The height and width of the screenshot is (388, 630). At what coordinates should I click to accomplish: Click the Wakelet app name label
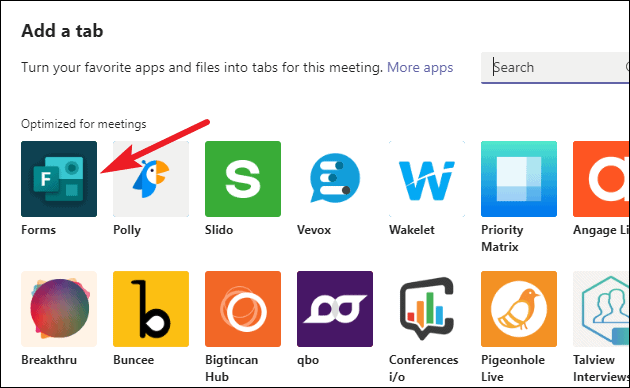(x=412, y=230)
